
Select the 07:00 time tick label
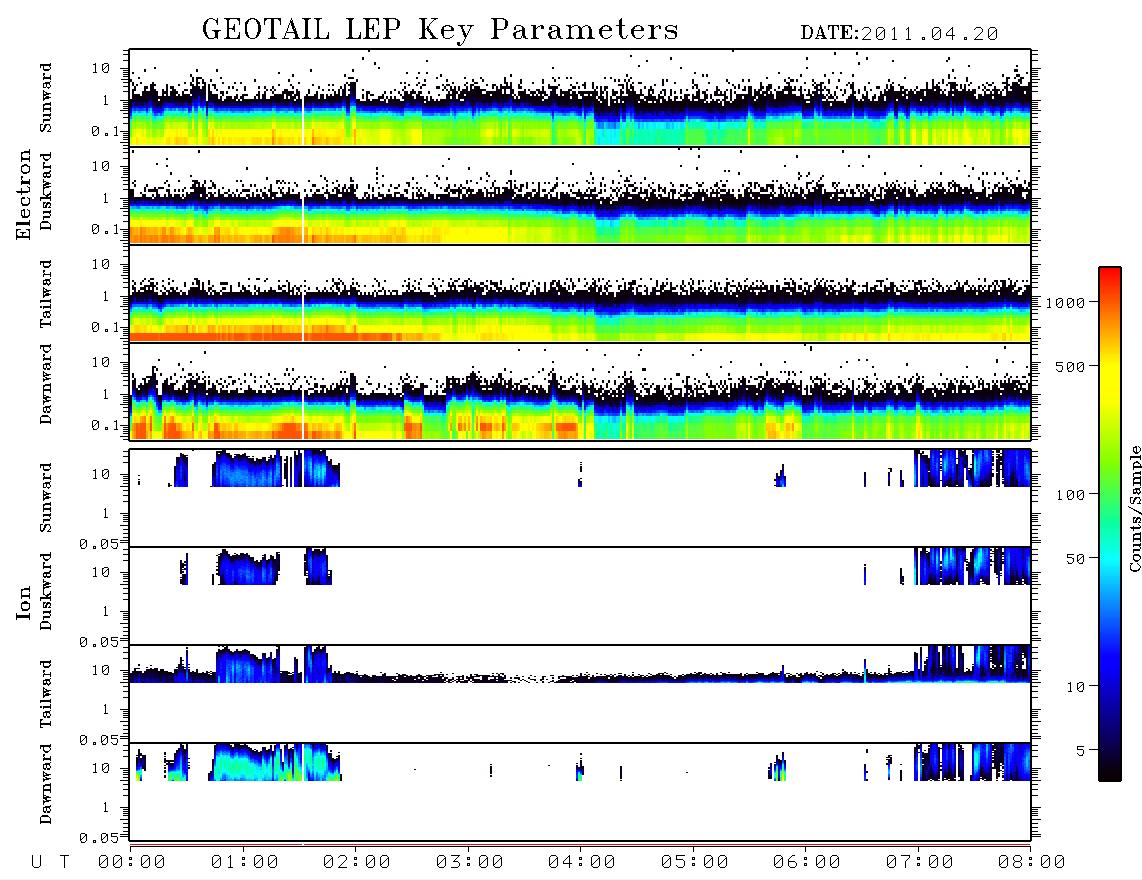pyautogui.click(x=919, y=863)
